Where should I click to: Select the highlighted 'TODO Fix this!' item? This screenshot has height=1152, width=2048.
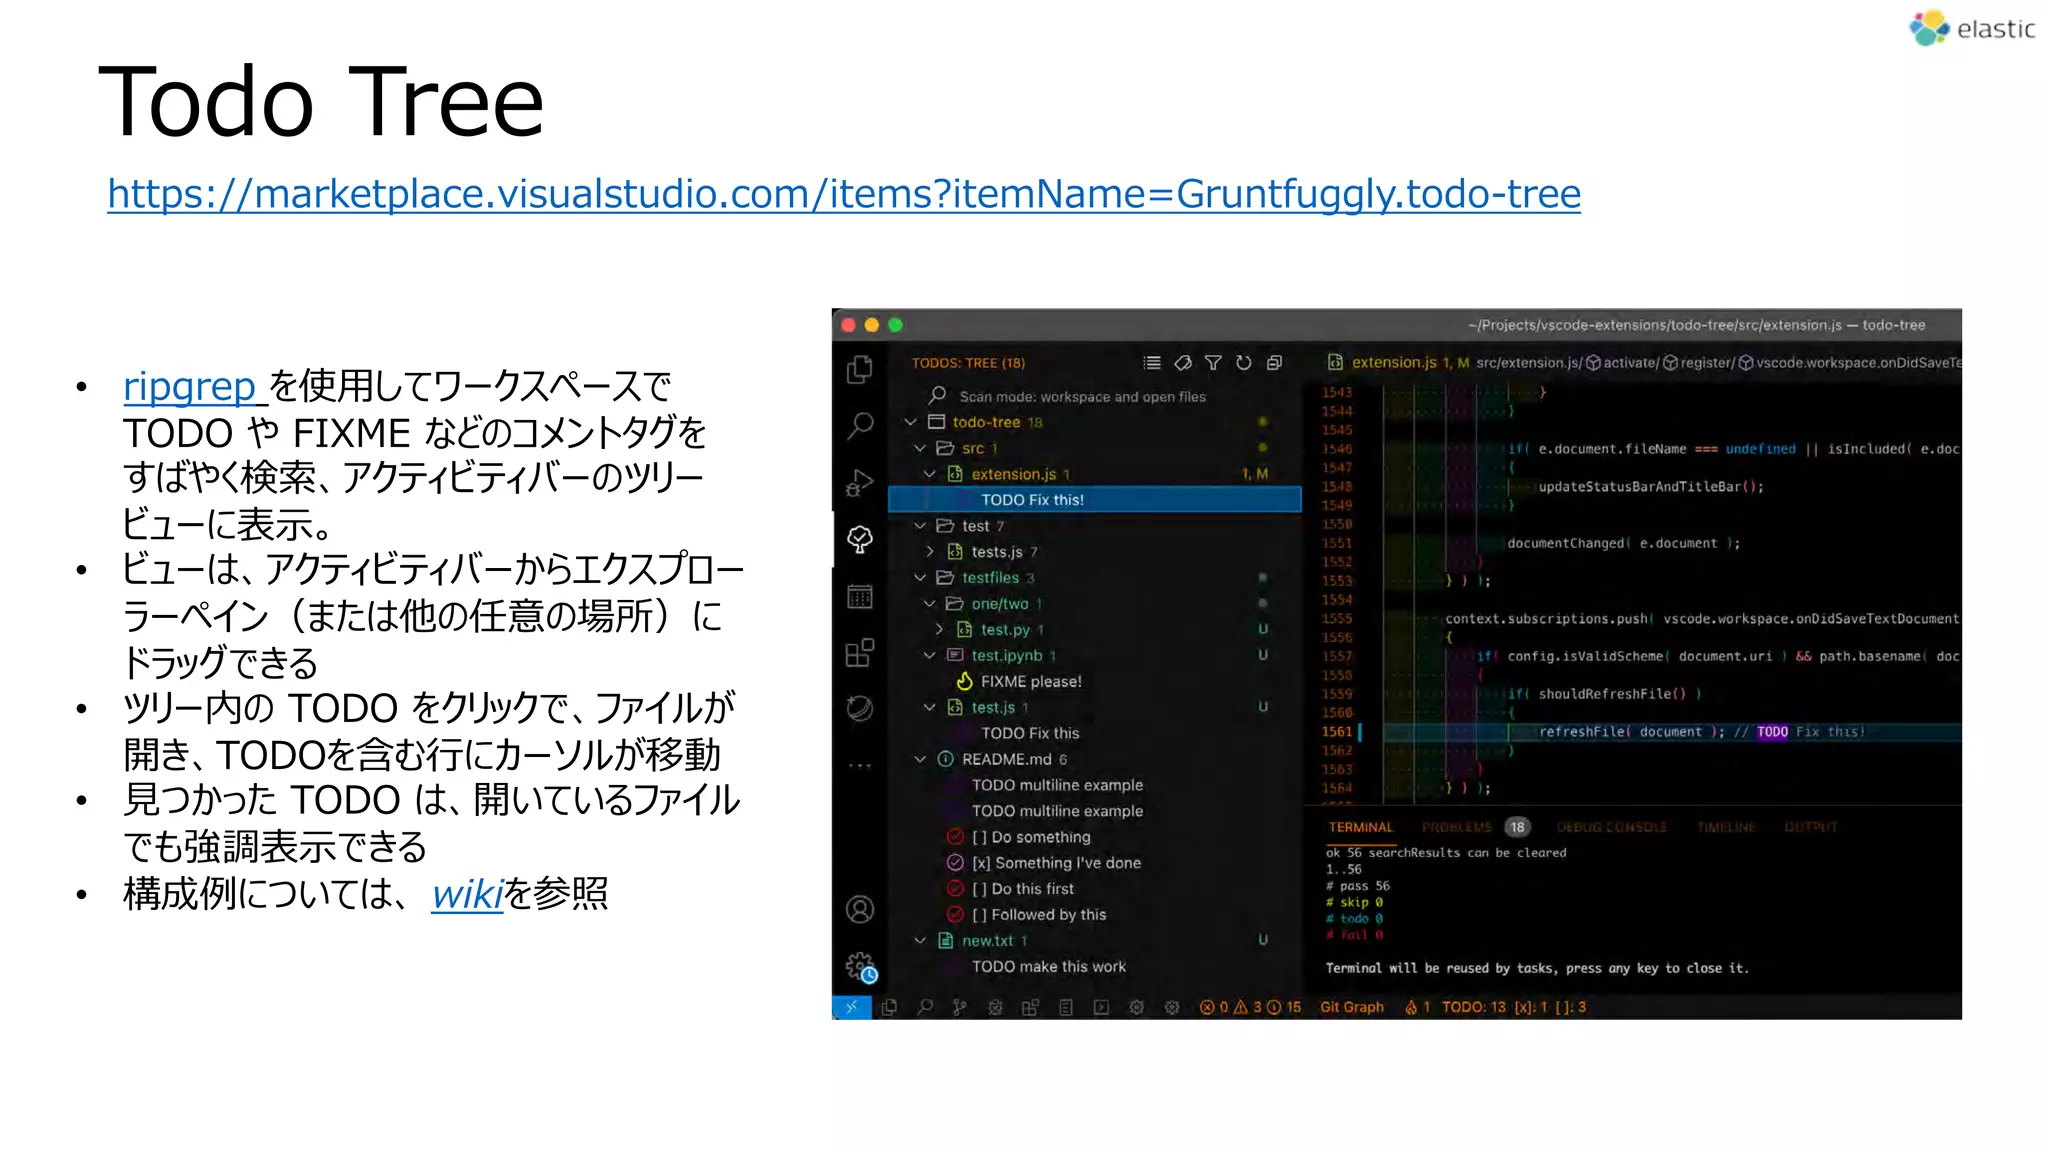pyautogui.click(x=1095, y=500)
